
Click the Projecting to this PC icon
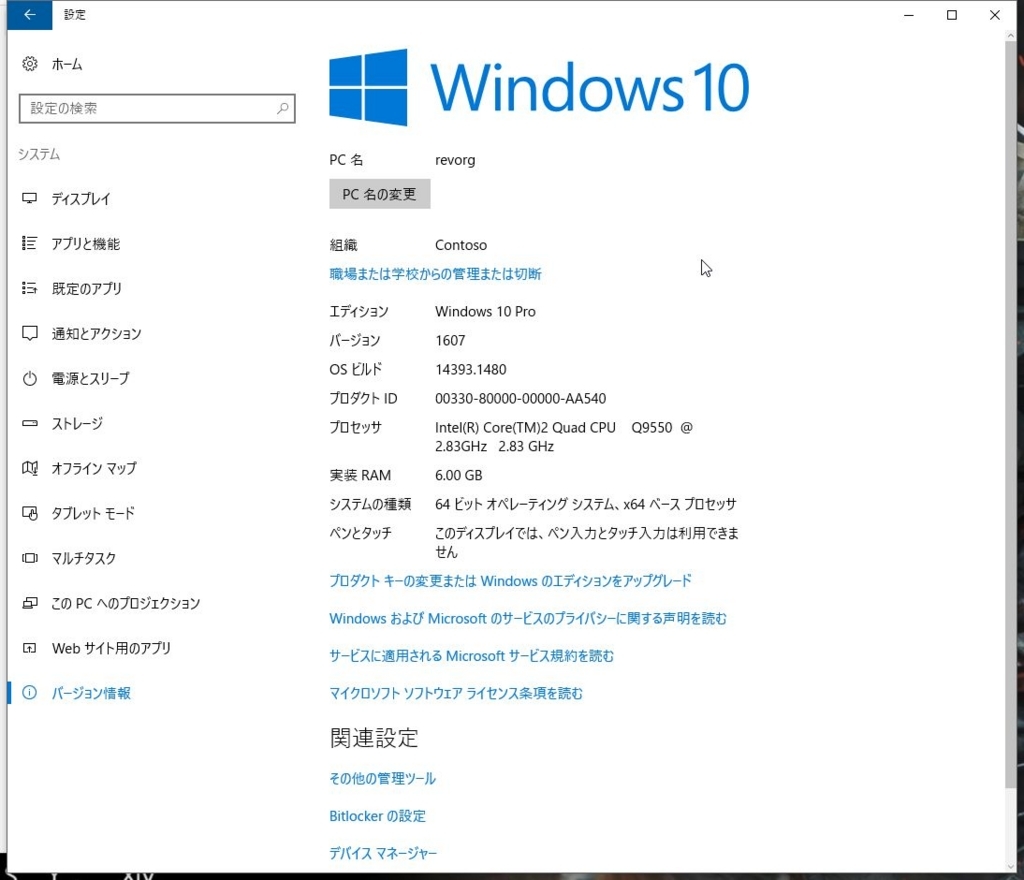pyautogui.click(x=29, y=603)
